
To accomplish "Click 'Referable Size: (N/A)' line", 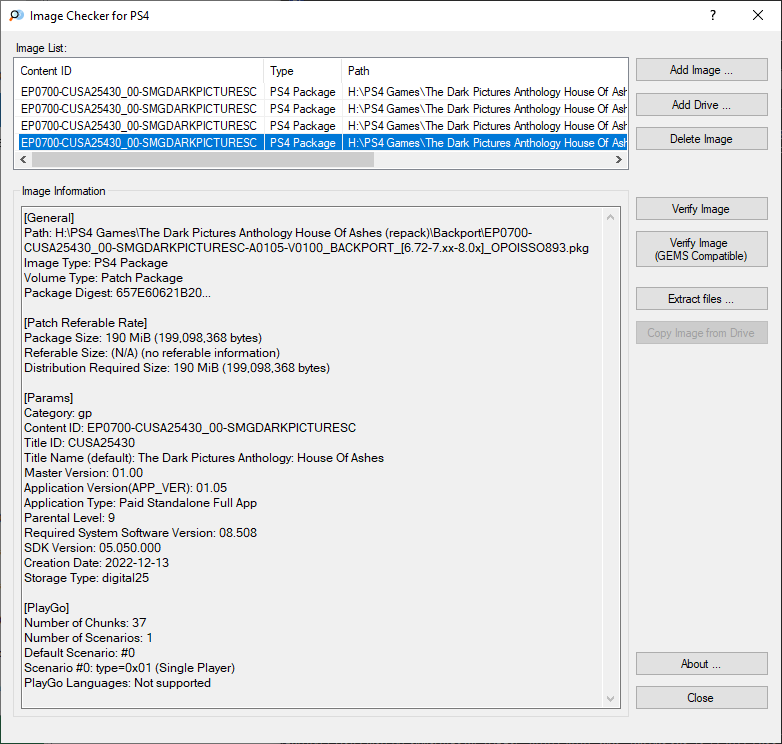I will click(x=152, y=353).
